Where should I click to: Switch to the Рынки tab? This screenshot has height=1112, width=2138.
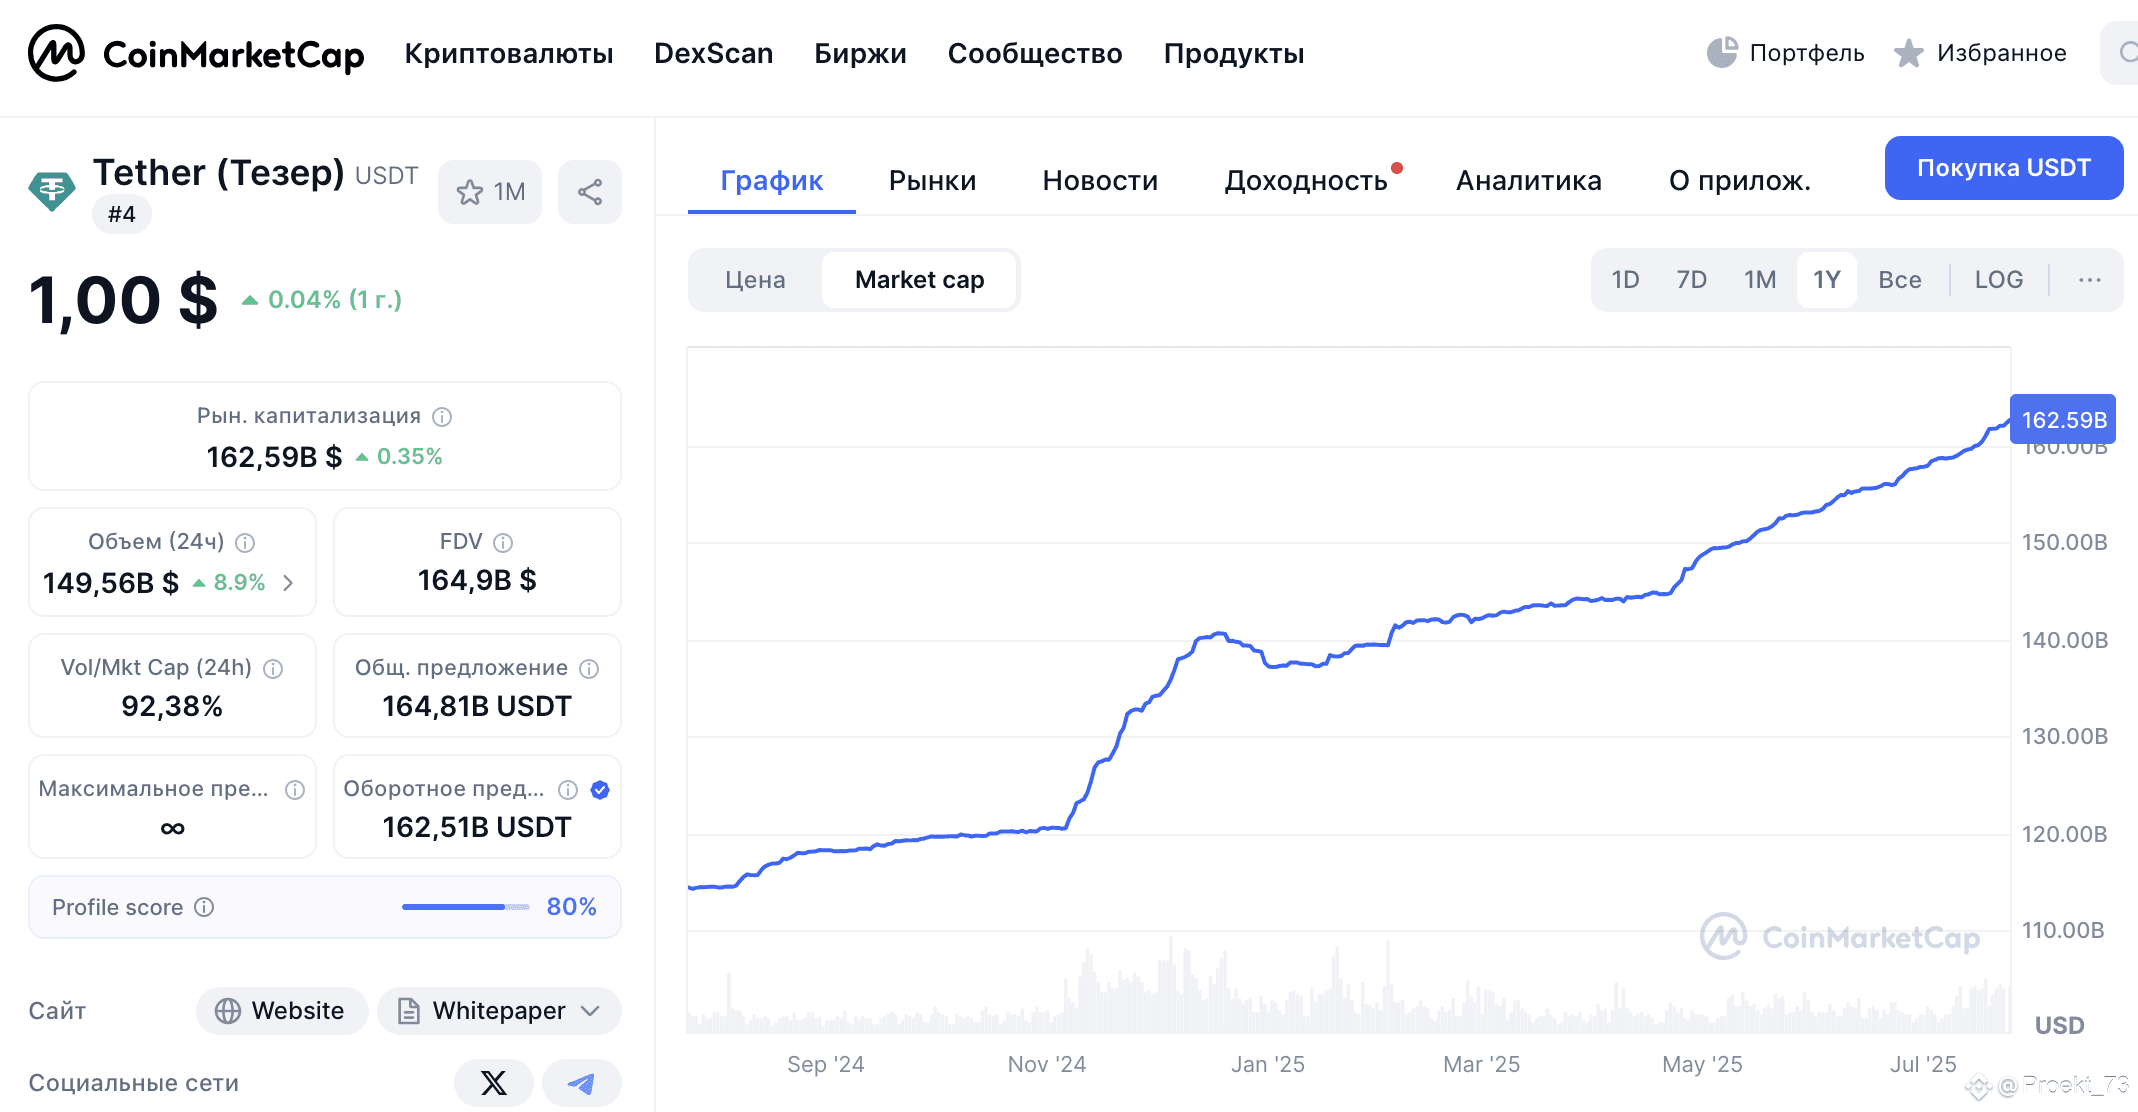pos(932,181)
